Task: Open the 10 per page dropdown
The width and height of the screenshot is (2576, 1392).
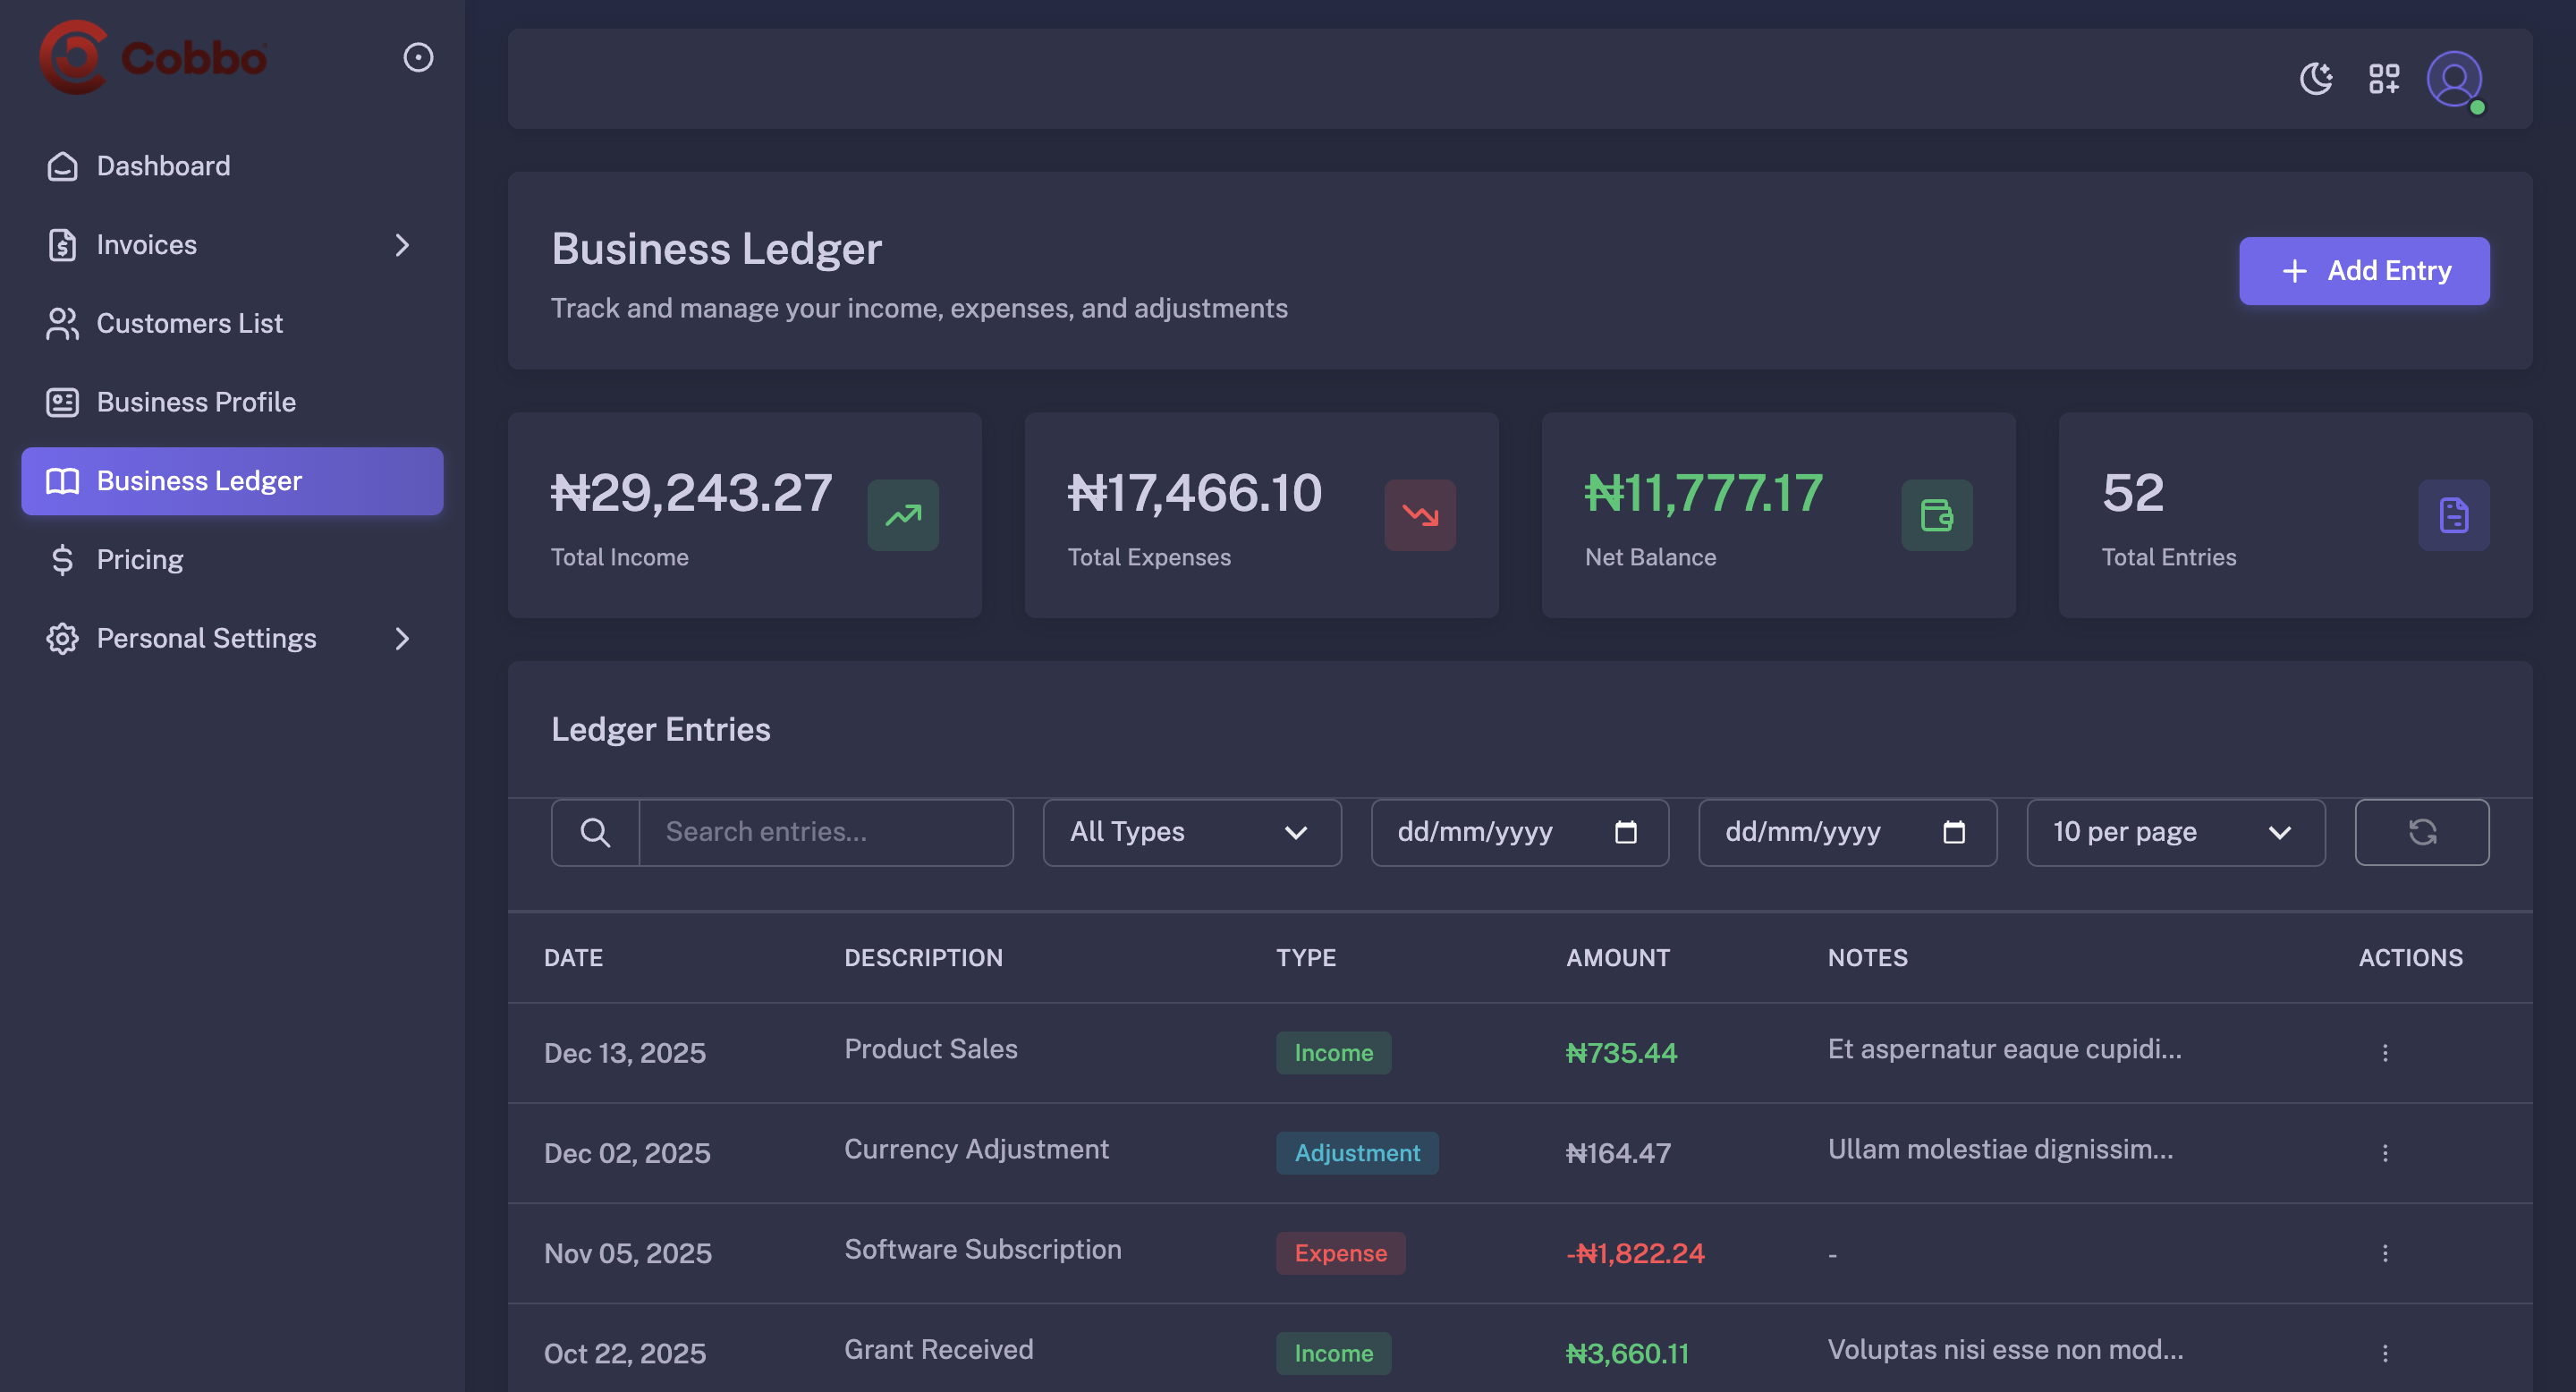Action: point(2174,832)
